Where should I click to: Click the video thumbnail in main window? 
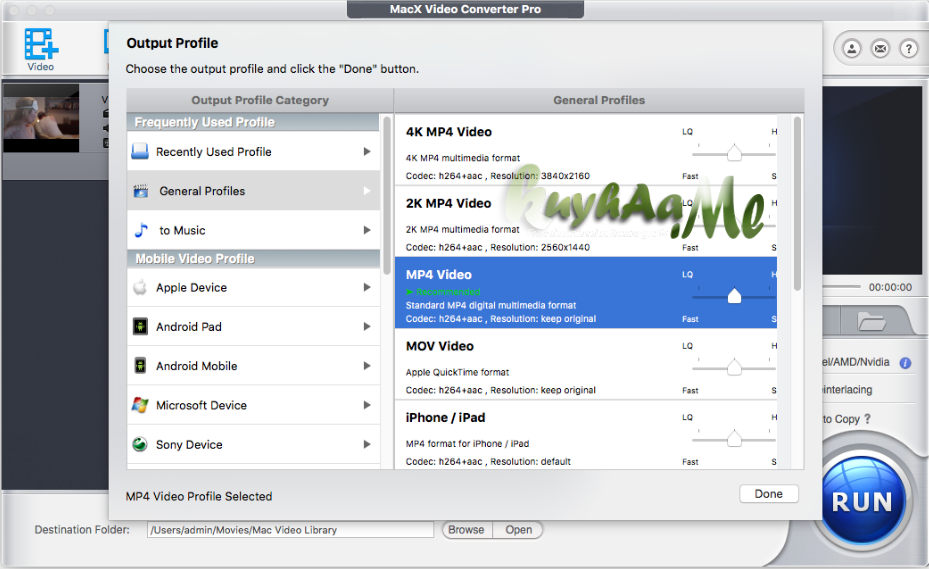(x=41, y=118)
